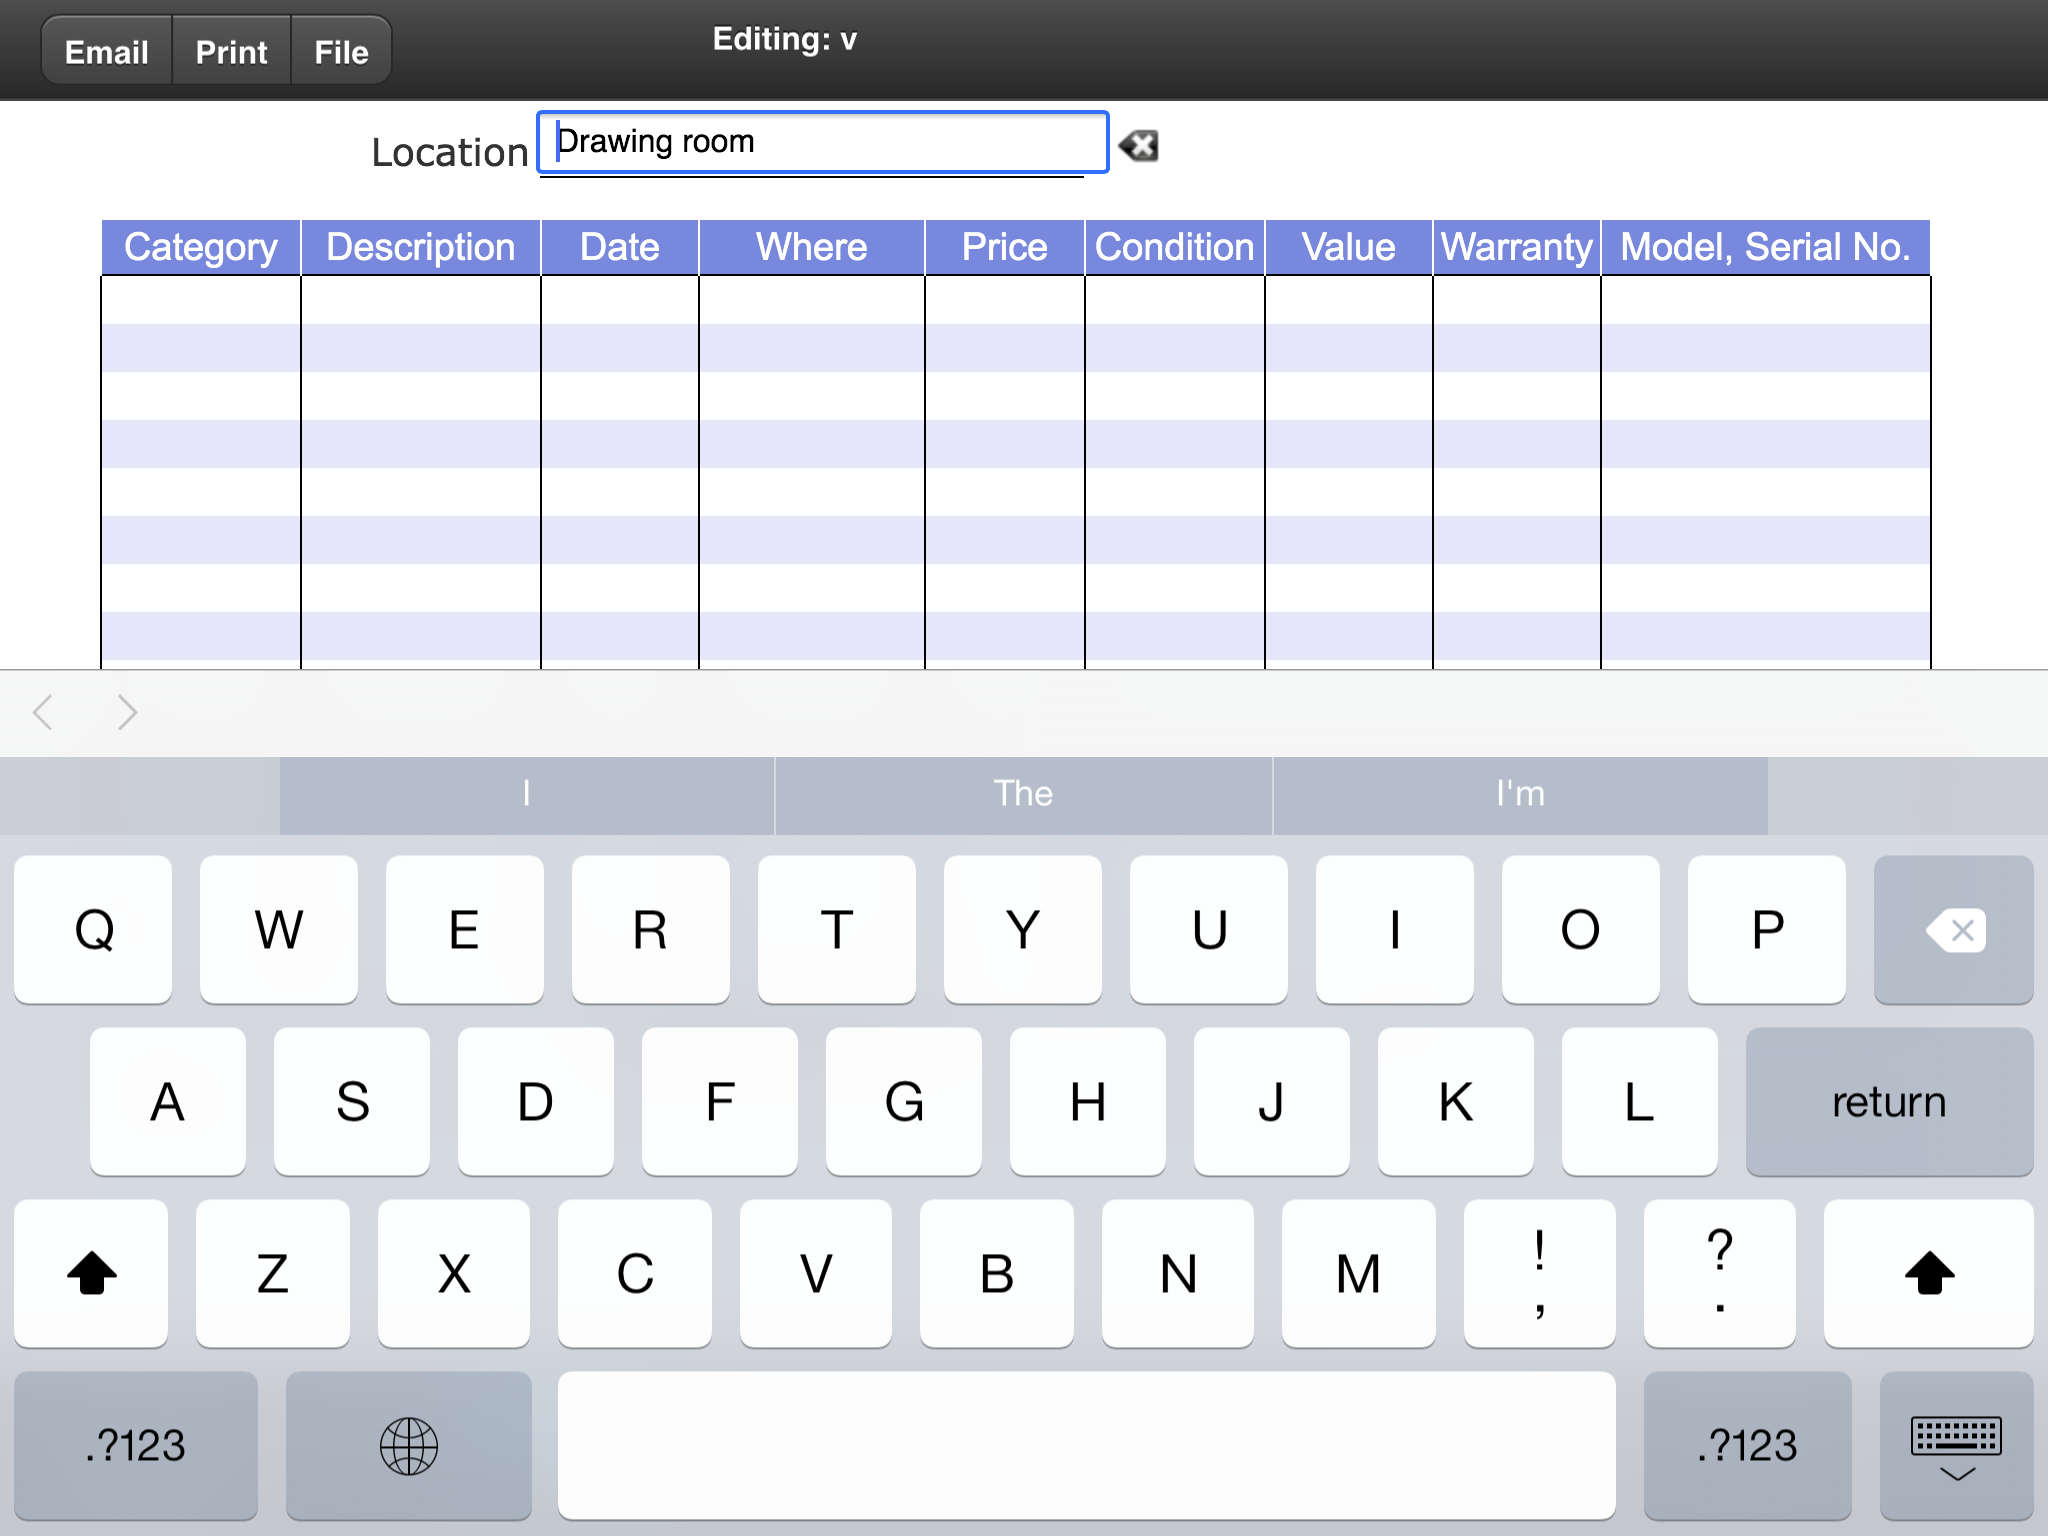
Task: Choose the "I'm" word suggestion
Action: (1520, 795)
